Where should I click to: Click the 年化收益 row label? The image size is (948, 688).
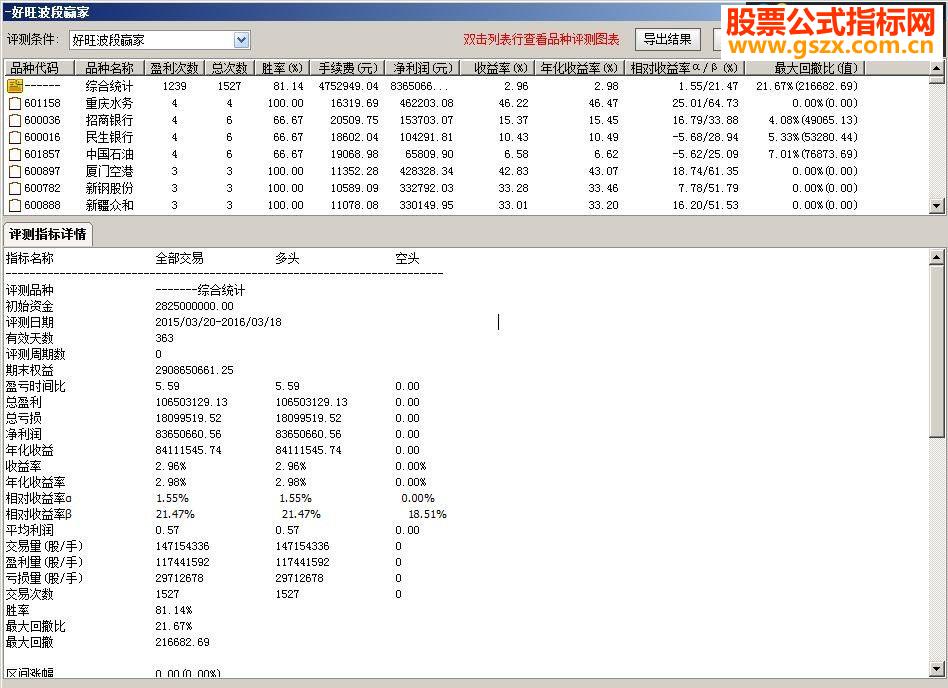tap(30, 450)
